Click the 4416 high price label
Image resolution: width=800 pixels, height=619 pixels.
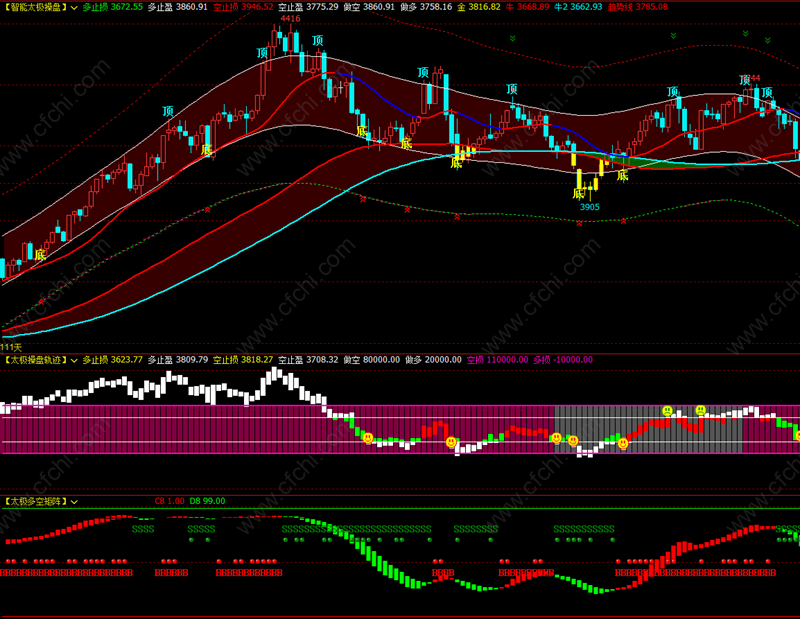290,19
